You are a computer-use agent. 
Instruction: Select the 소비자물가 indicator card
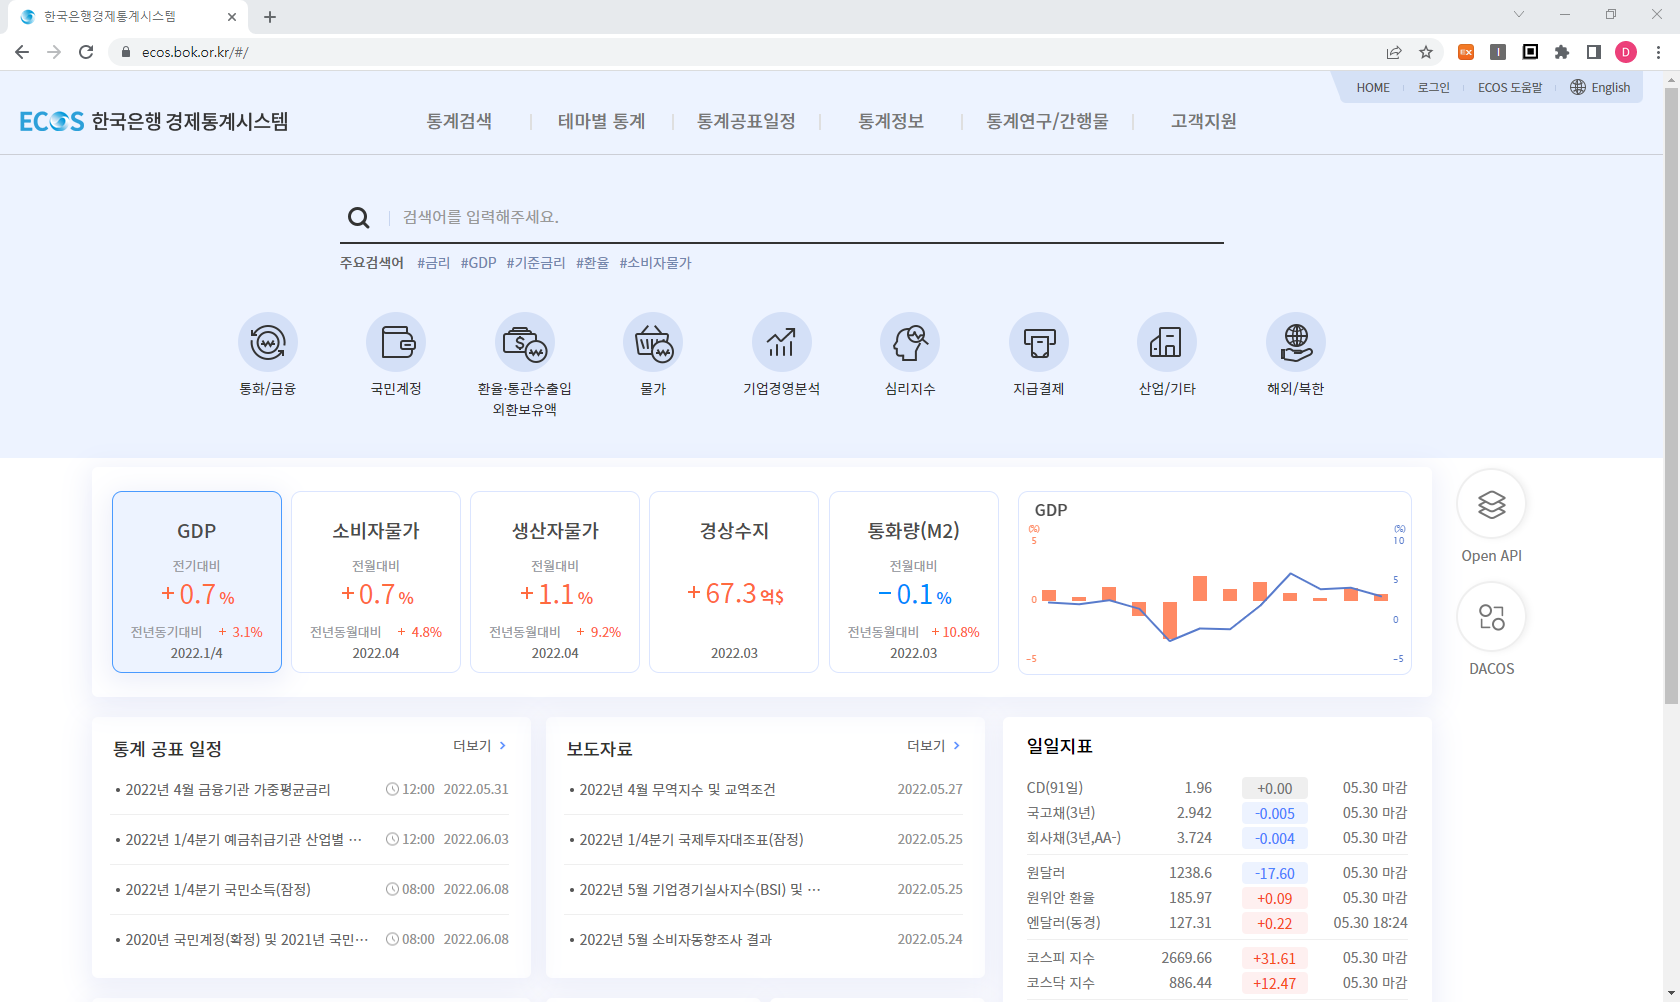376,582
